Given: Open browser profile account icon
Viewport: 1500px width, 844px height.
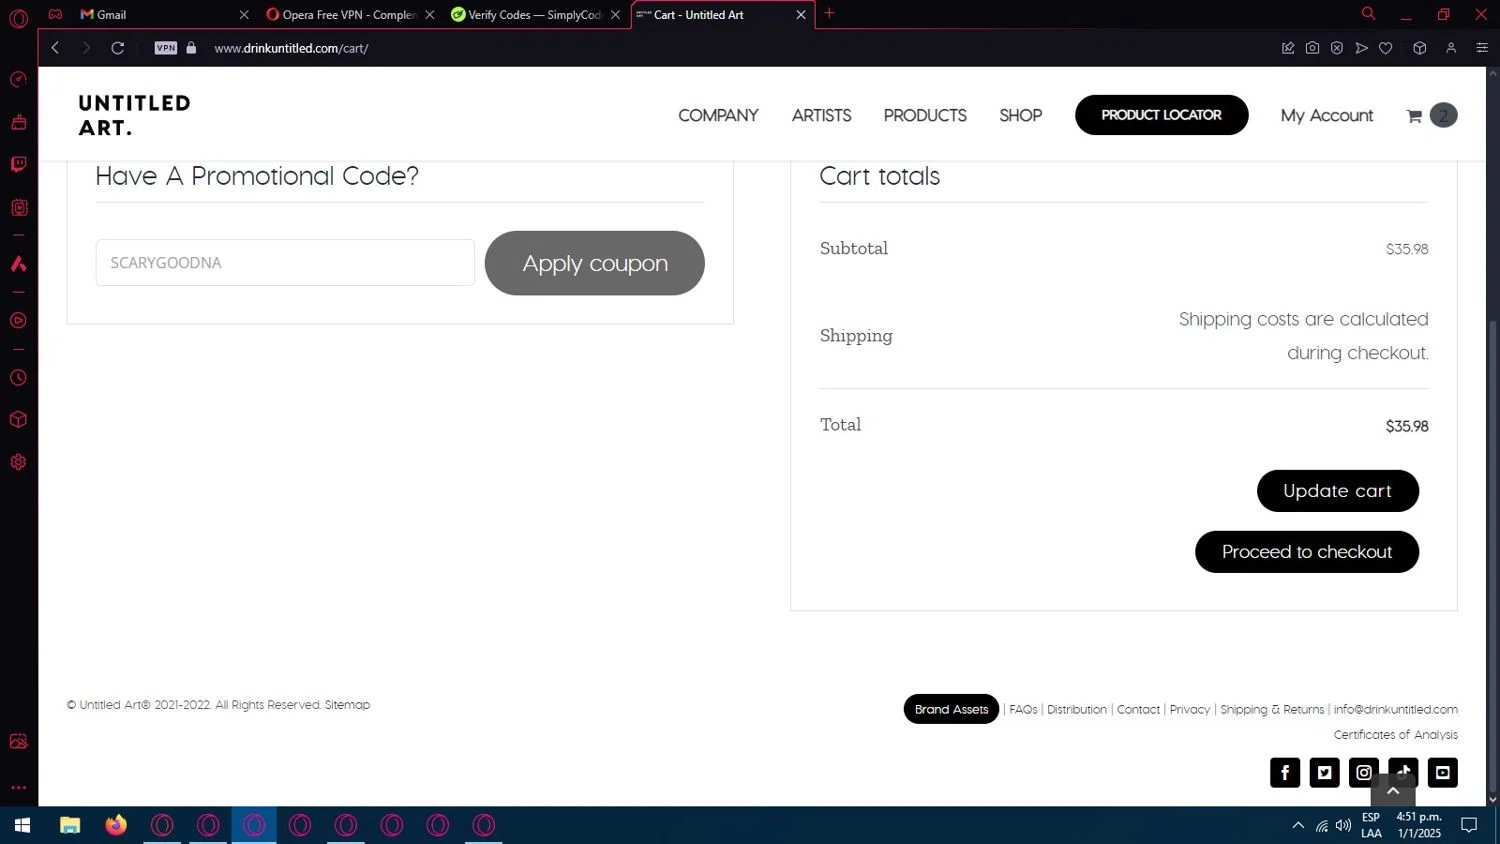Looking at the screenshot, I should click(1451, 48).
